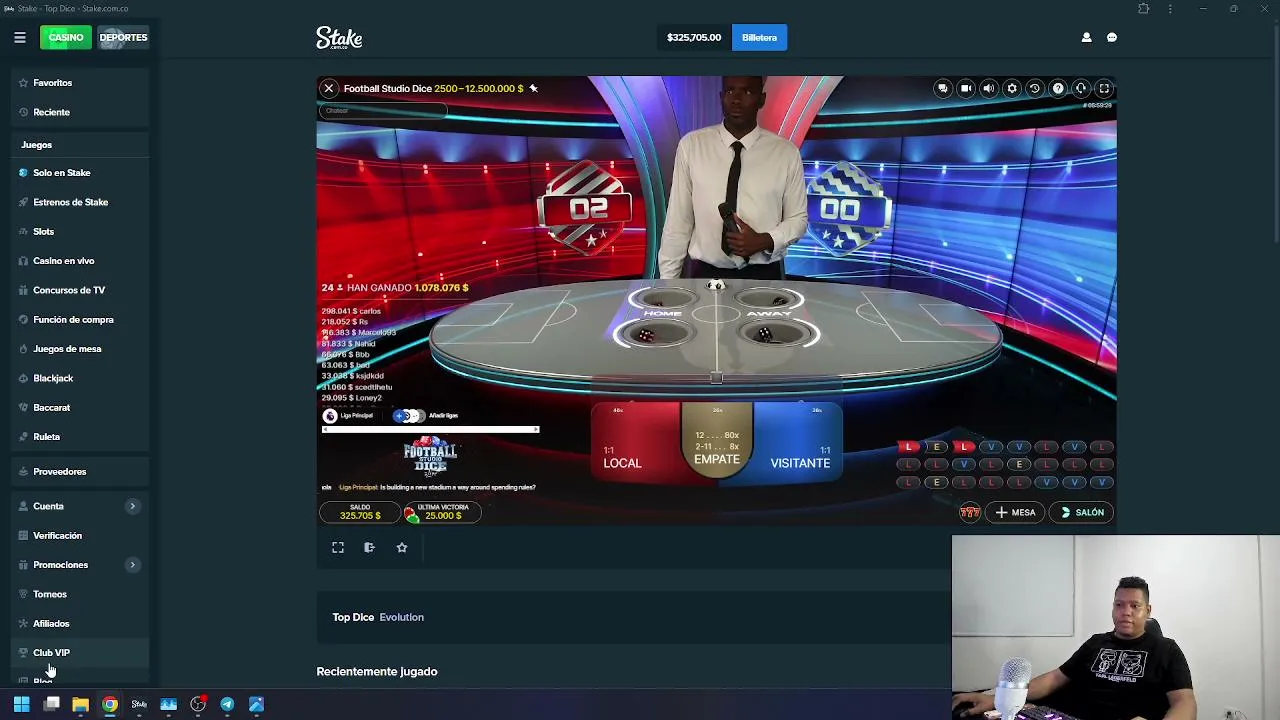Select Estrenos de Stake
1280x720 pixels.
pyautogui.click(x=81, y=202)
